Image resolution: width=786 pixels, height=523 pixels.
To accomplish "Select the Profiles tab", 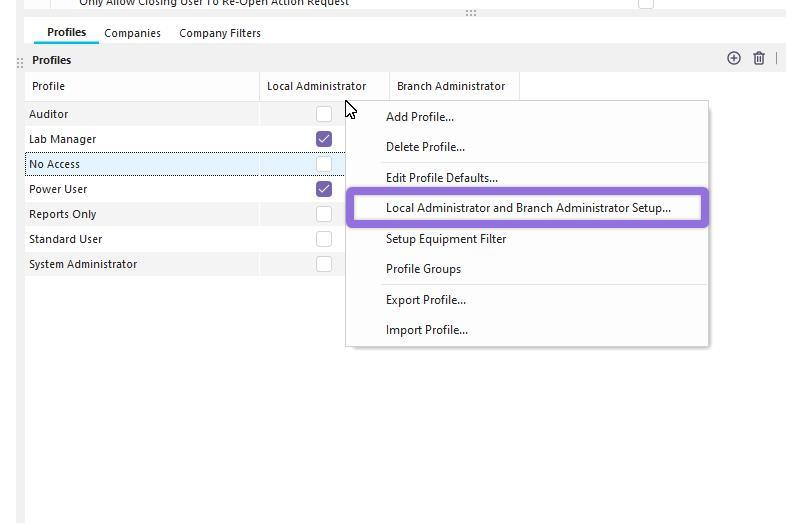I will [66, 32].
